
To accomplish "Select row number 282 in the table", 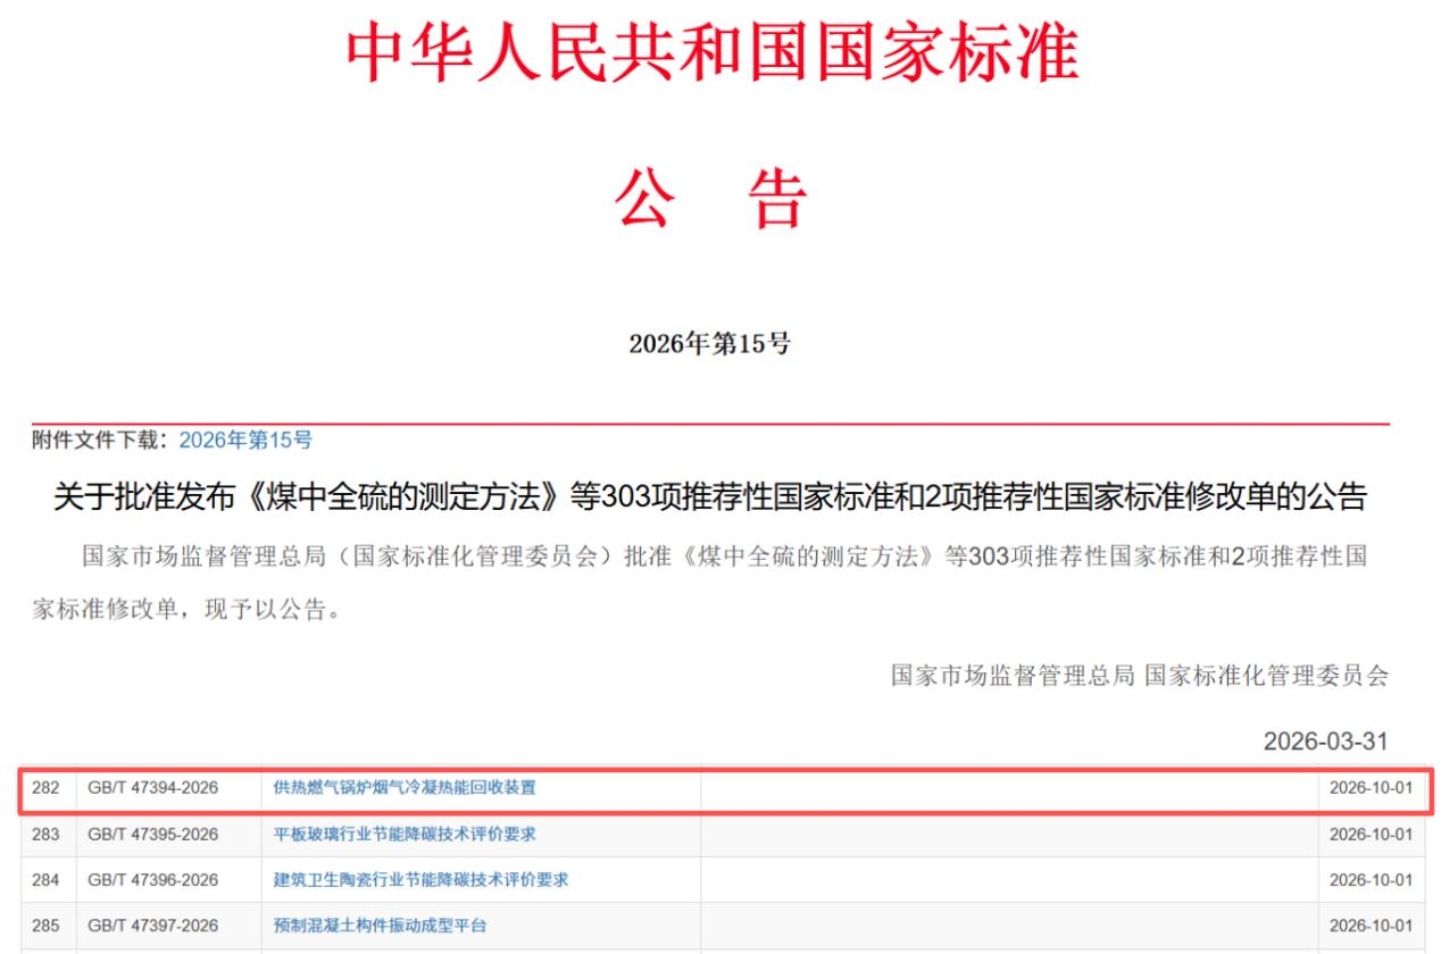I will coord(46,788).
